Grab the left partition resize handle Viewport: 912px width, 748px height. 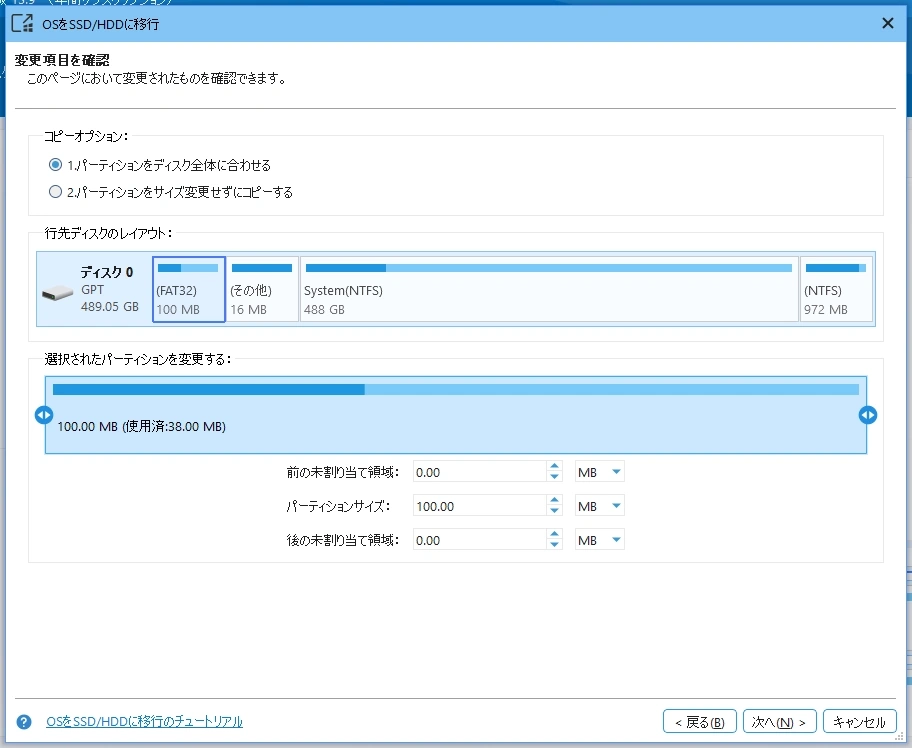(x=44, y=415)
